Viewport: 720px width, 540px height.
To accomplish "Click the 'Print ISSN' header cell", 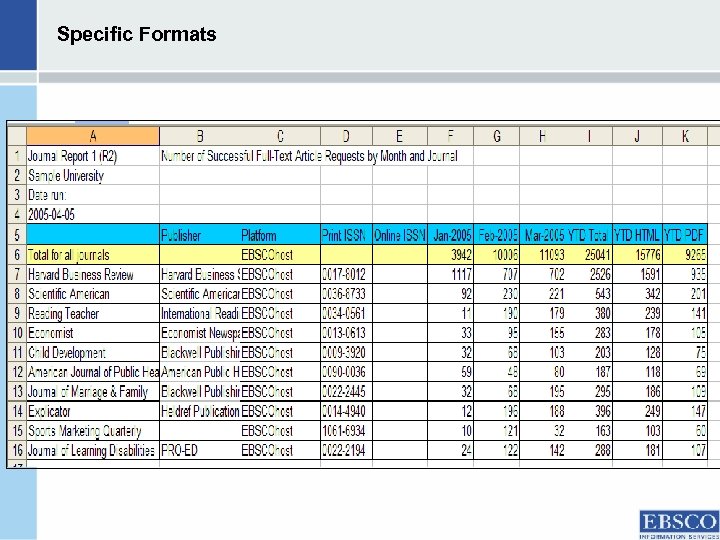I will [x=346, y=235].
